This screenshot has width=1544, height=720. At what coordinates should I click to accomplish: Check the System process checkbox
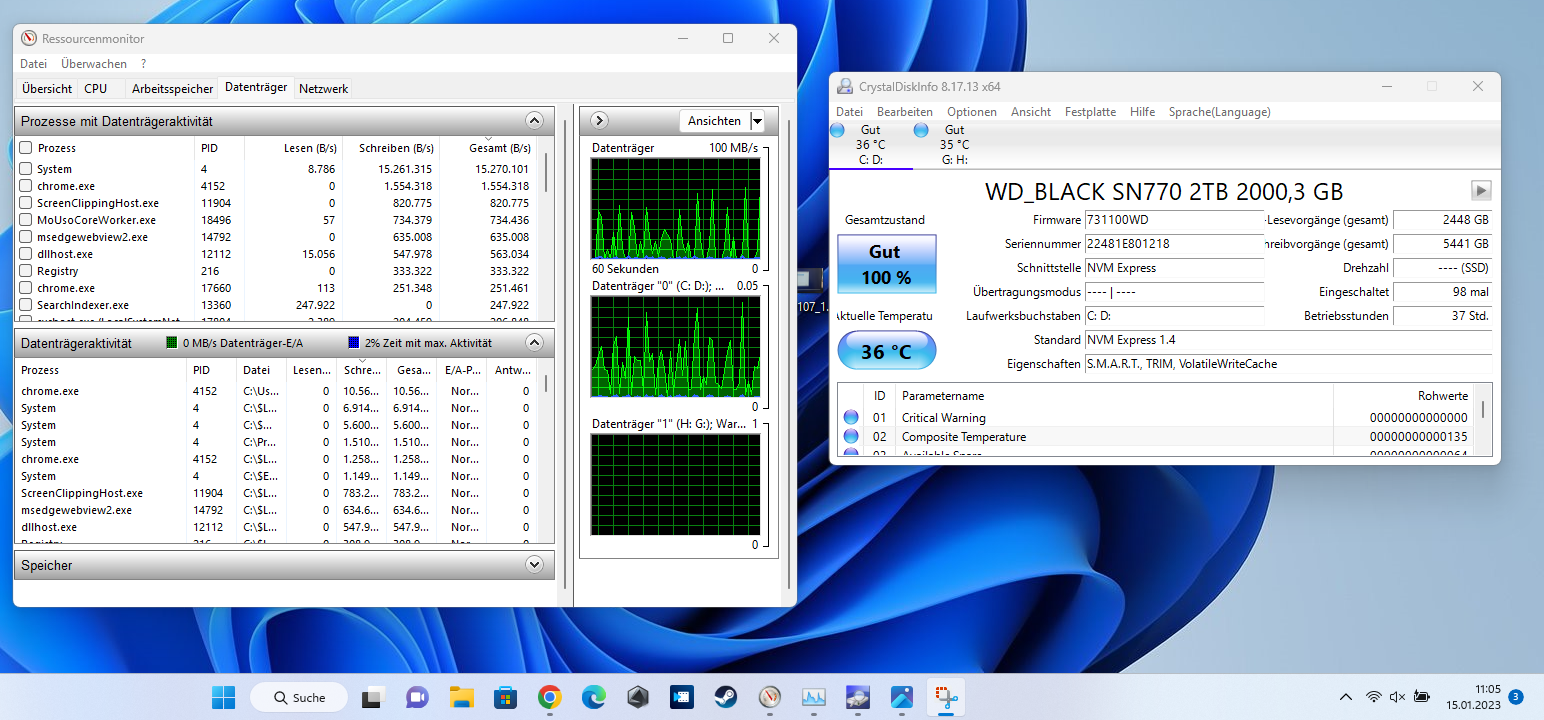coord(26,169)
